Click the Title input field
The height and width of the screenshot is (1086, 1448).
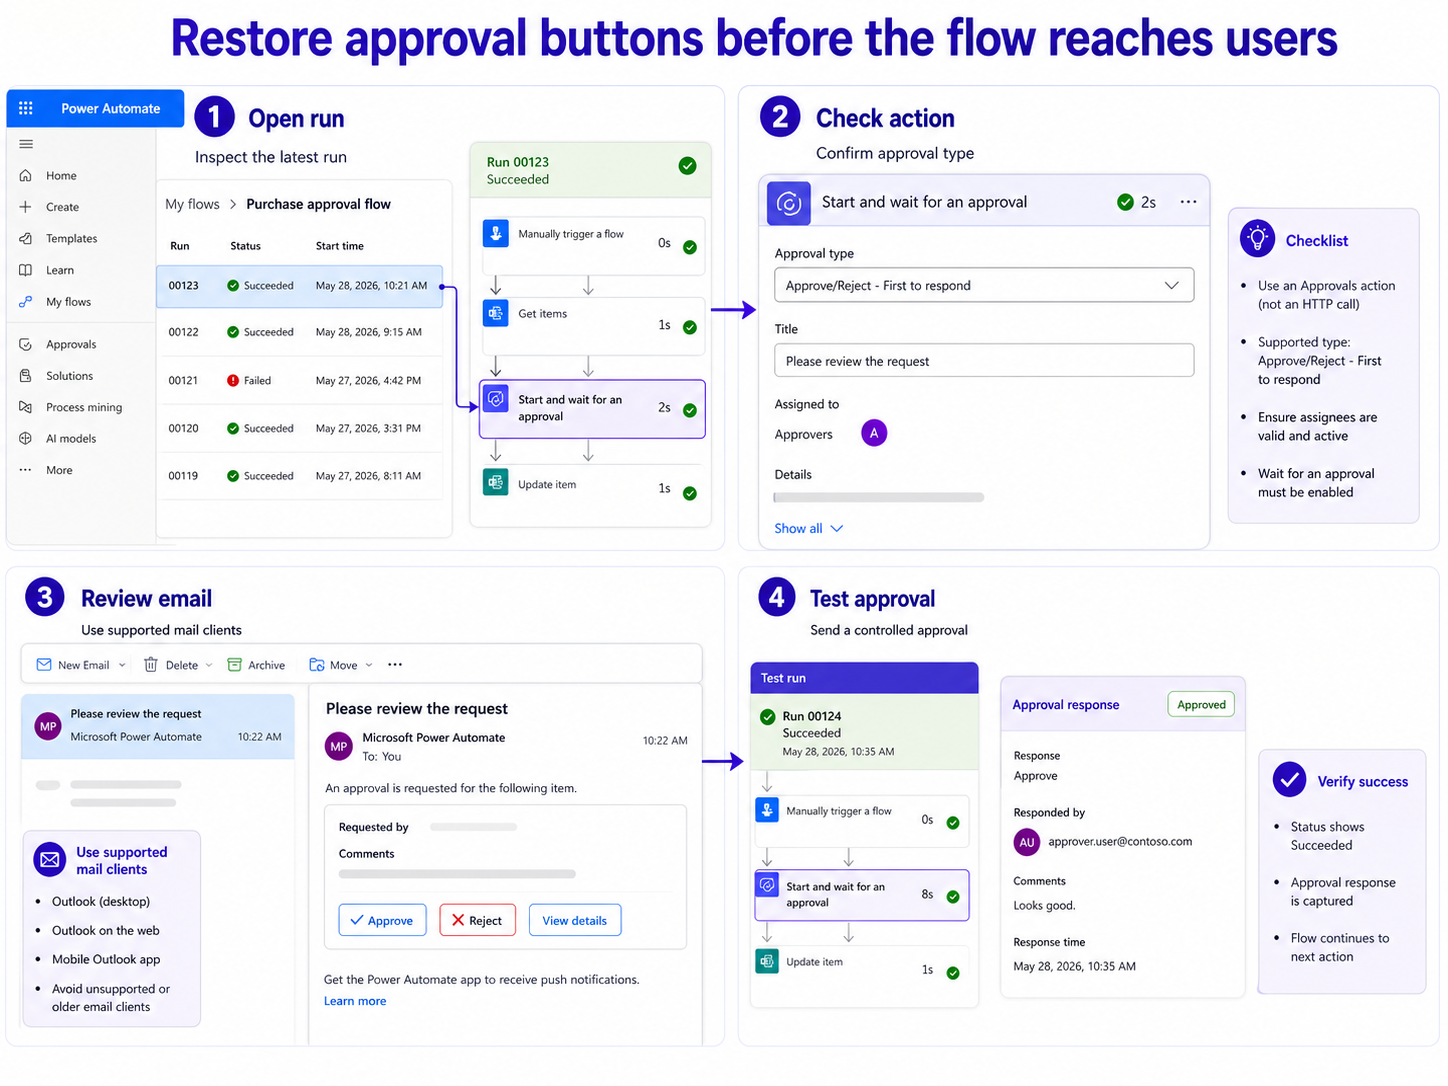pos(984,360)
